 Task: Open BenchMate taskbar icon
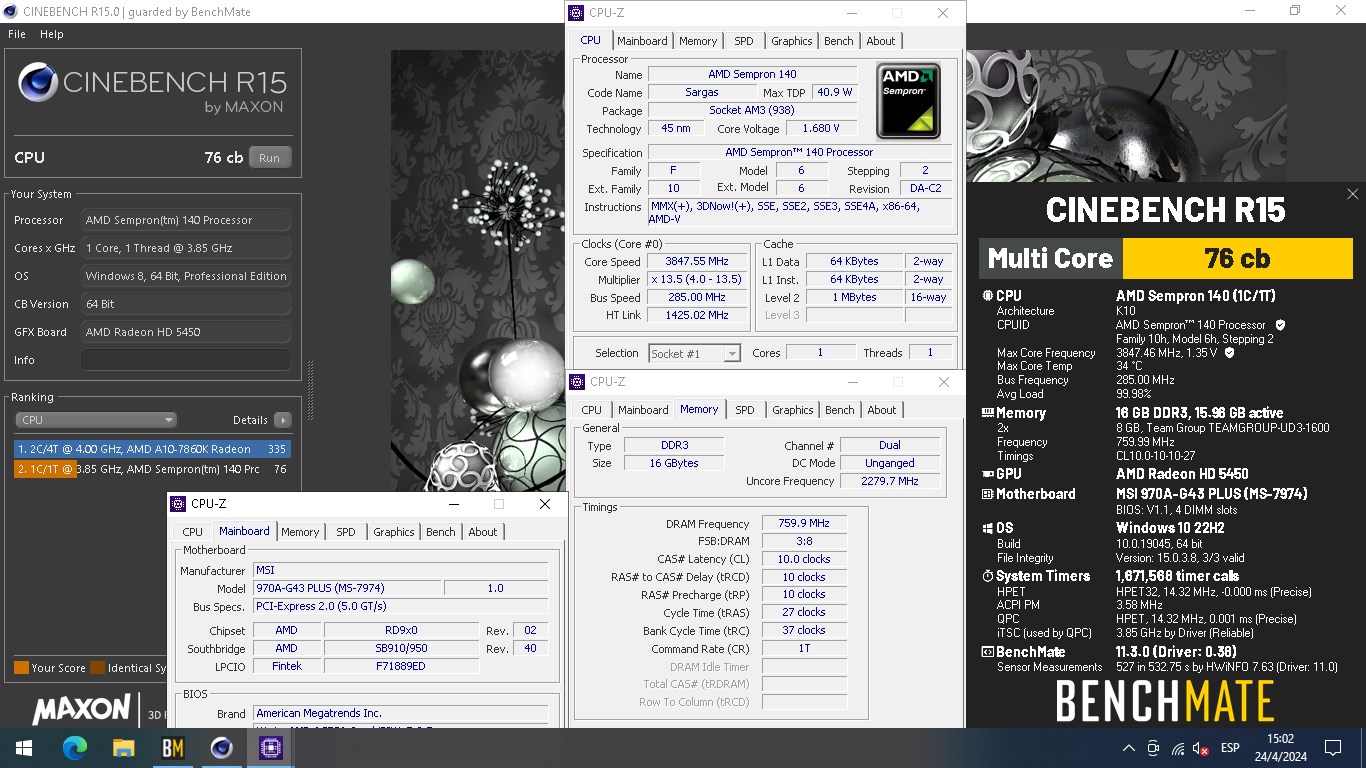172,747
